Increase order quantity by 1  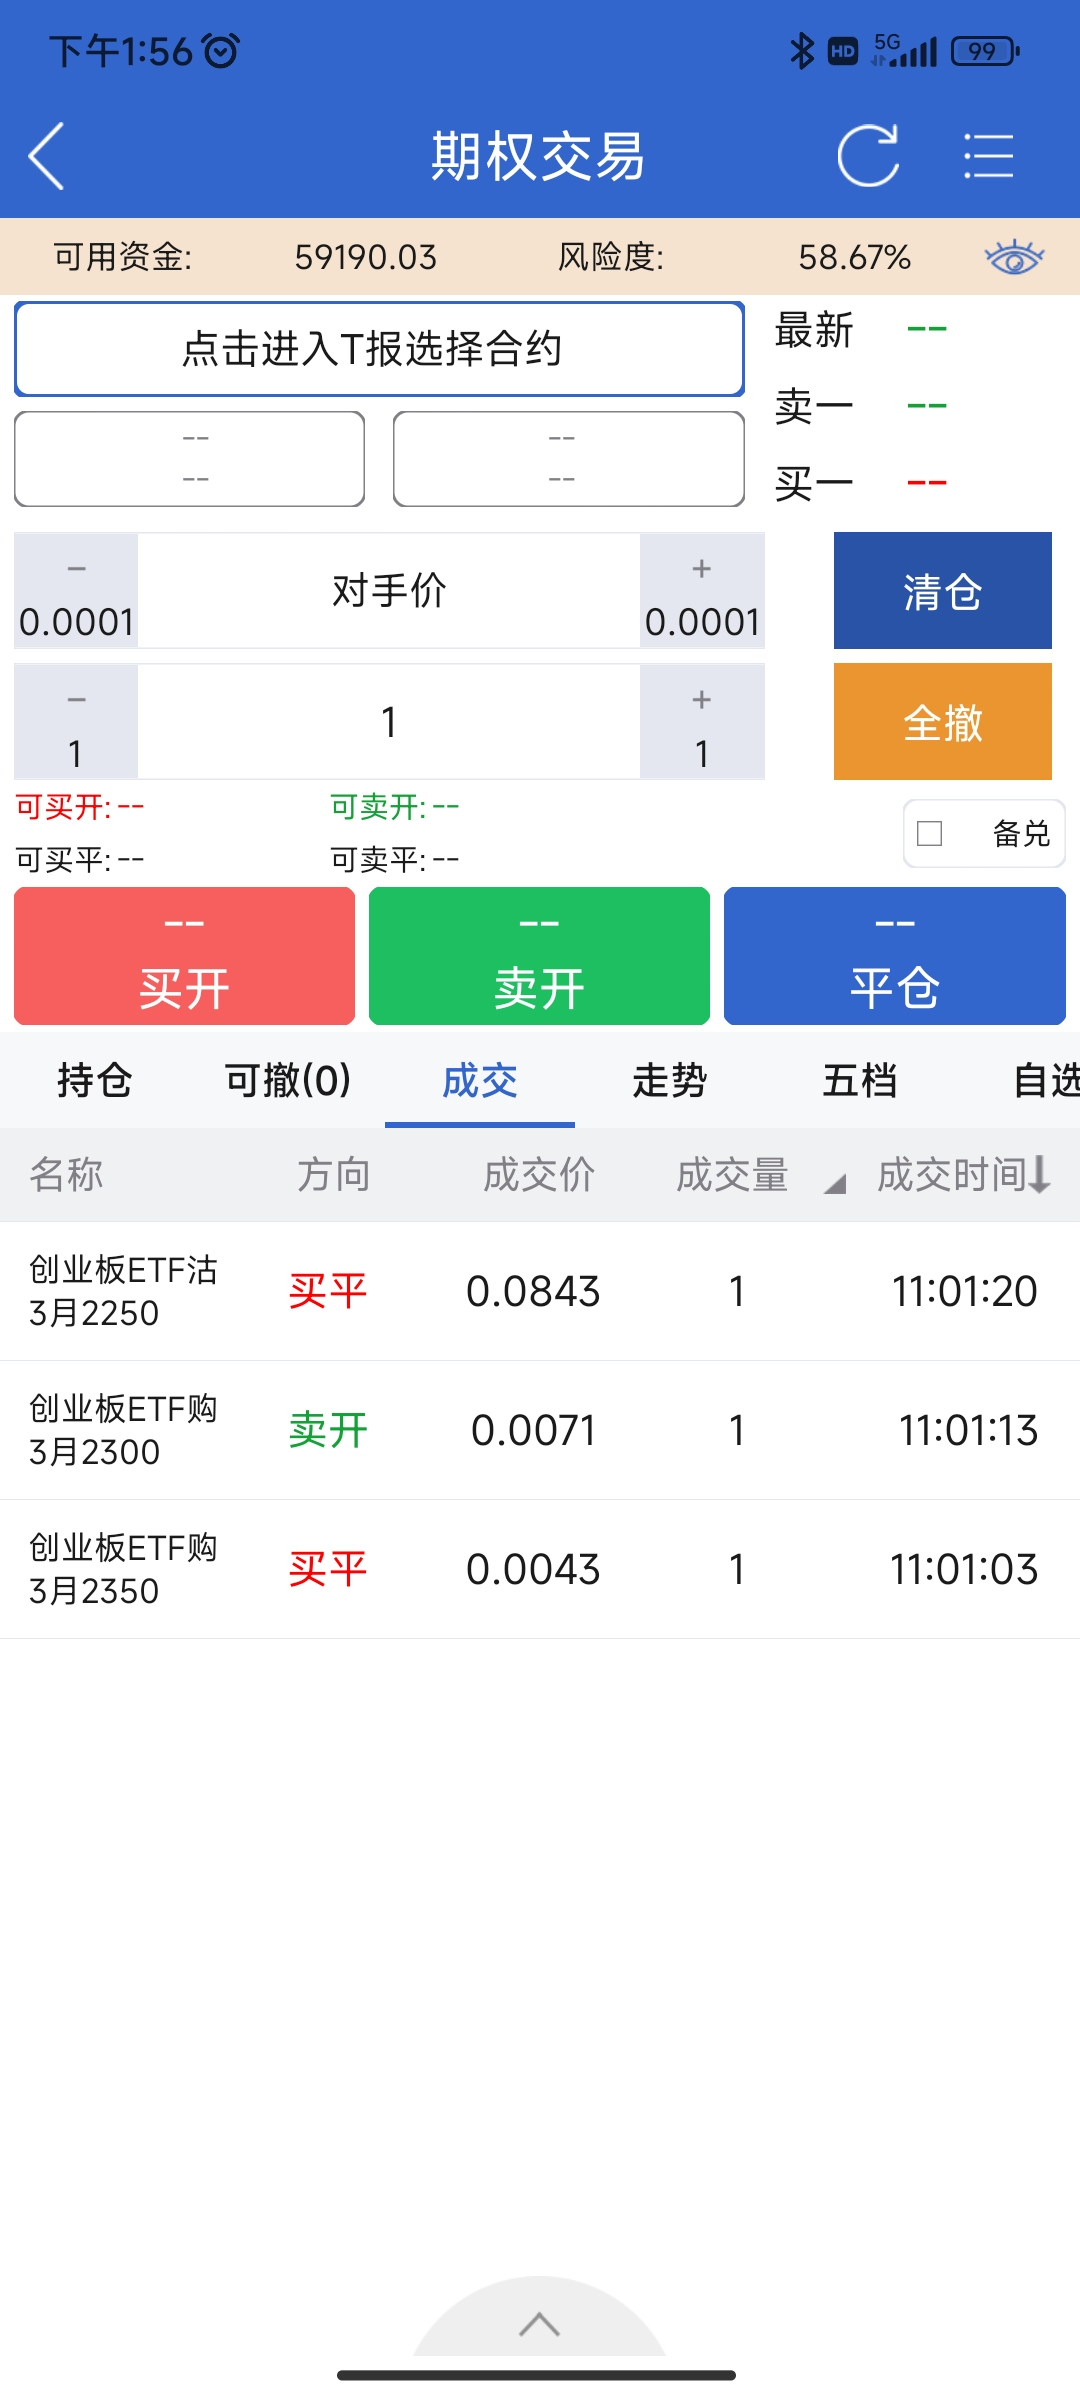702,722
